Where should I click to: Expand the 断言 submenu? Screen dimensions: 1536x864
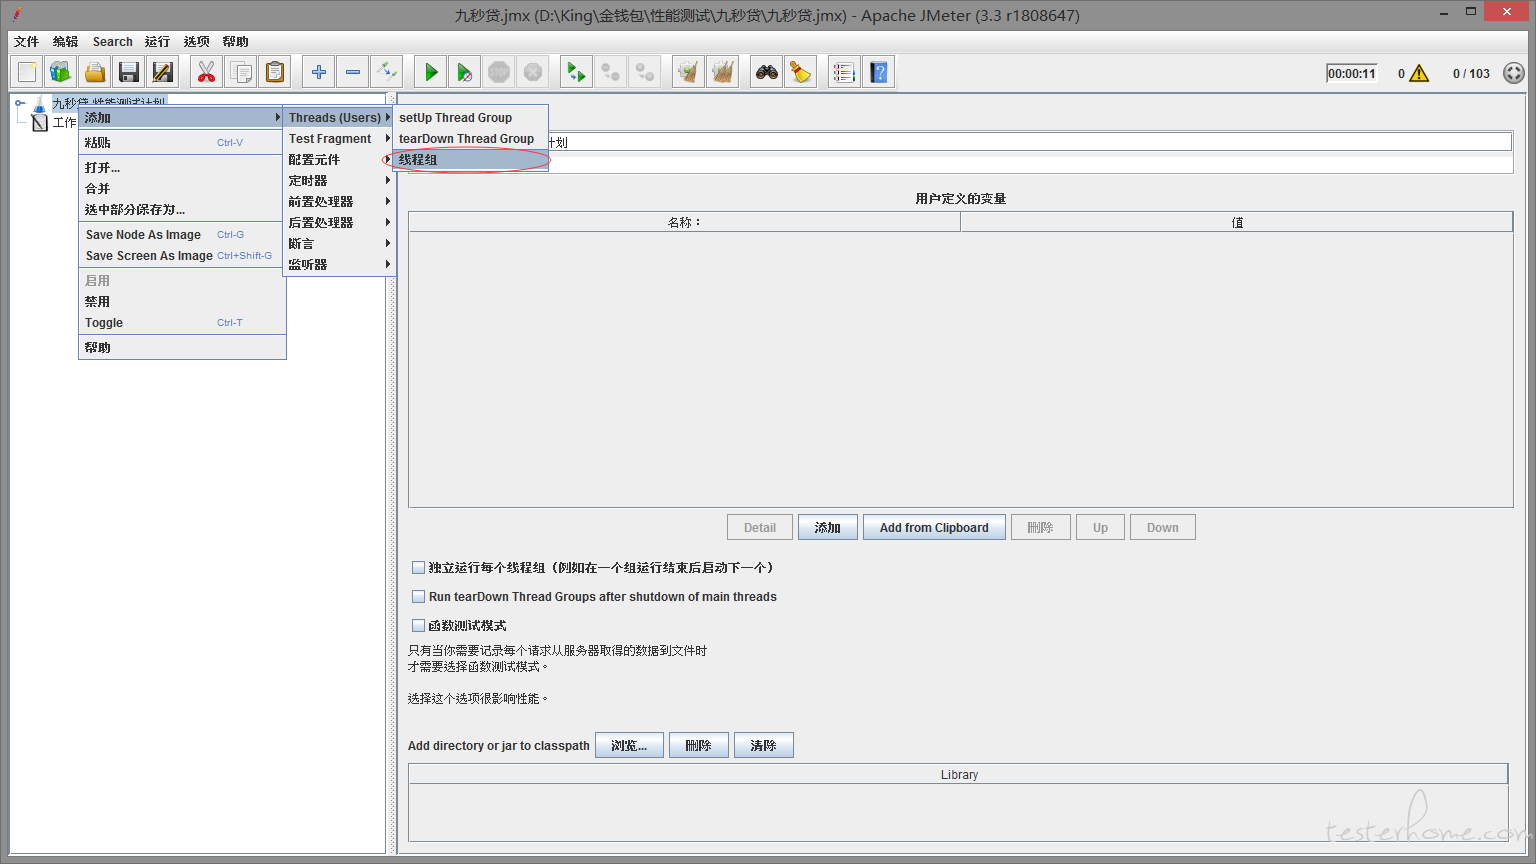click(x=339, y=243)
